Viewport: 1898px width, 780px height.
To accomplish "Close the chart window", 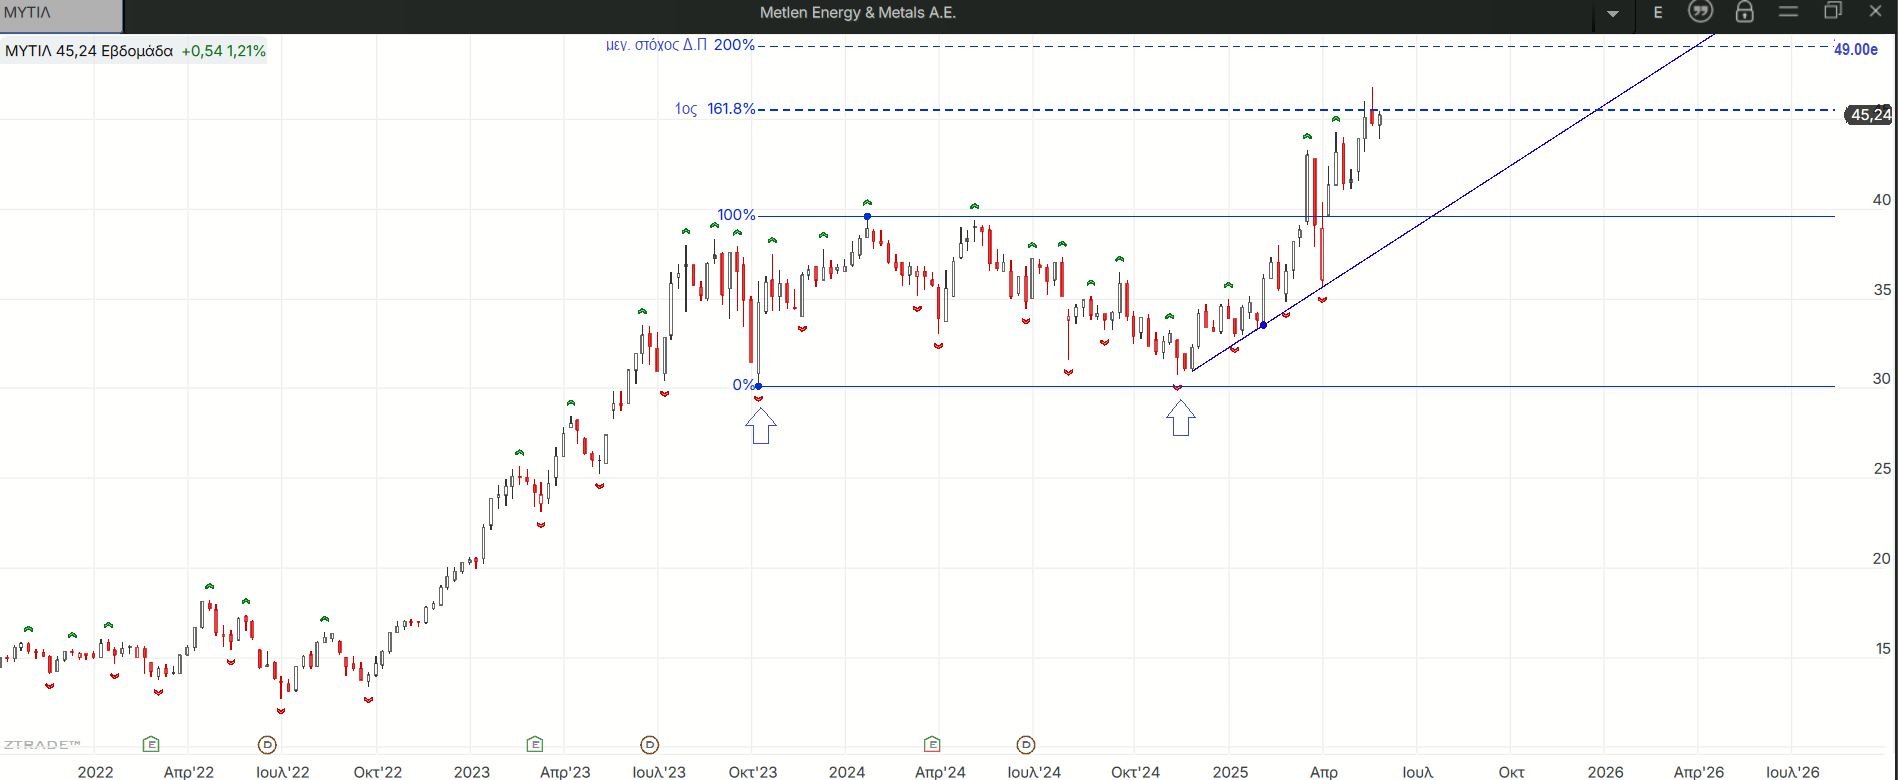I will [x=1876, y=11].
